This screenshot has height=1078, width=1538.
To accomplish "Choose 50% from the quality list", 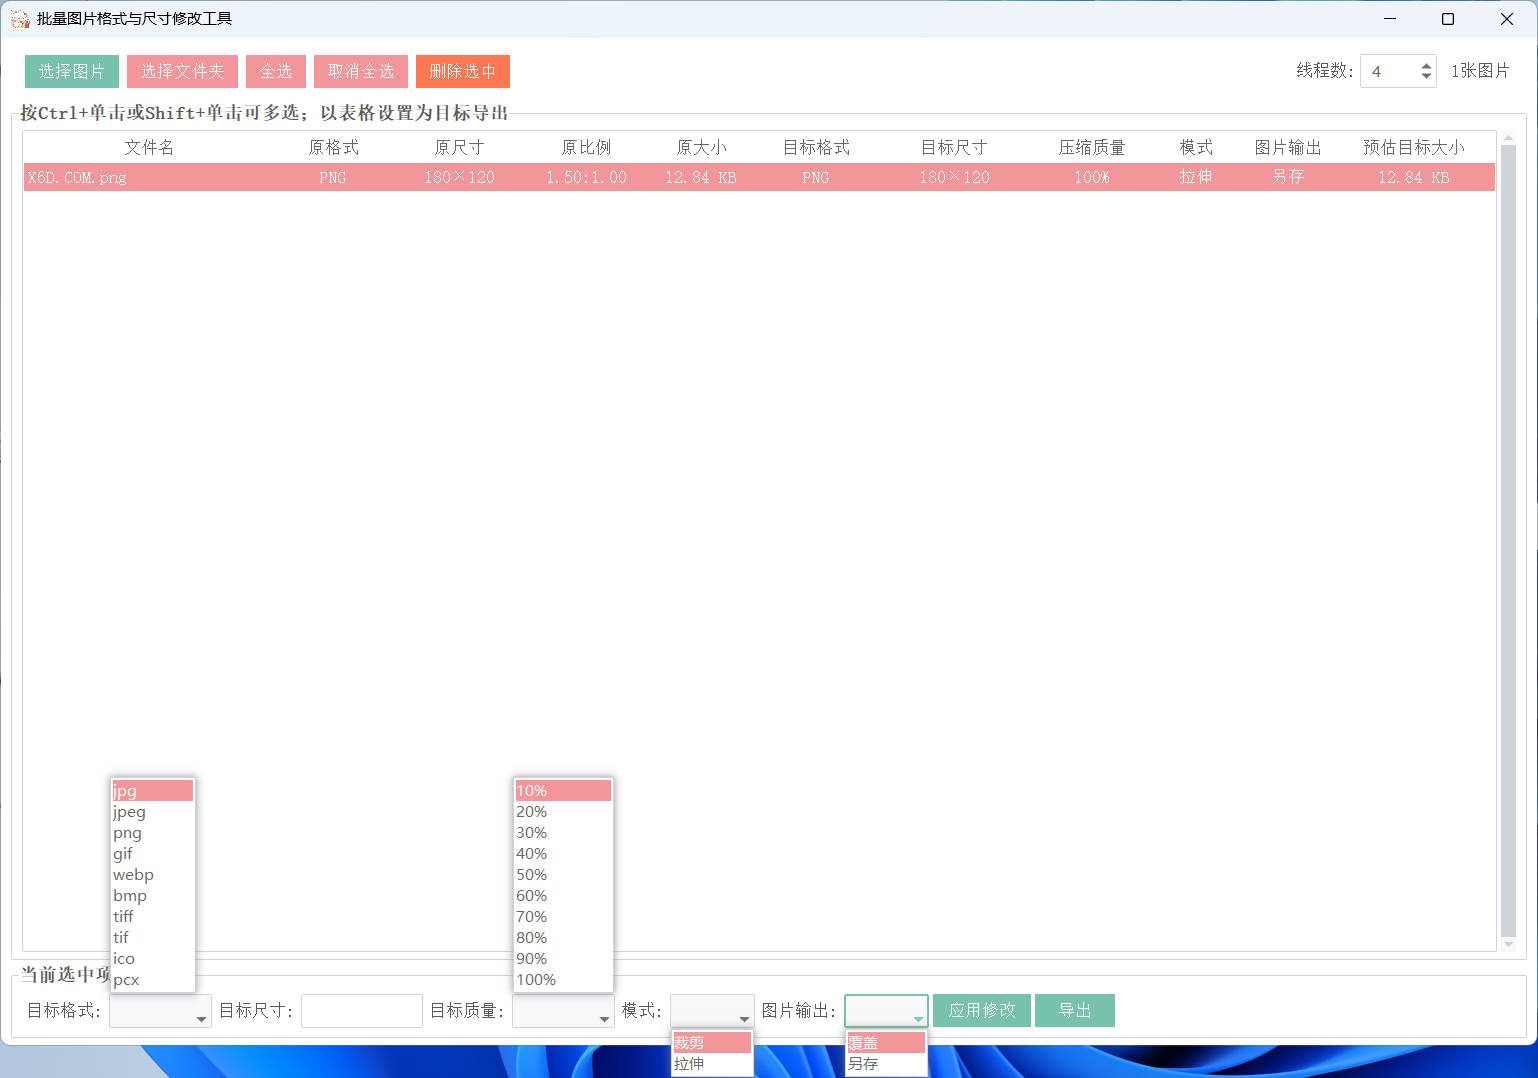I will point(531,874).
